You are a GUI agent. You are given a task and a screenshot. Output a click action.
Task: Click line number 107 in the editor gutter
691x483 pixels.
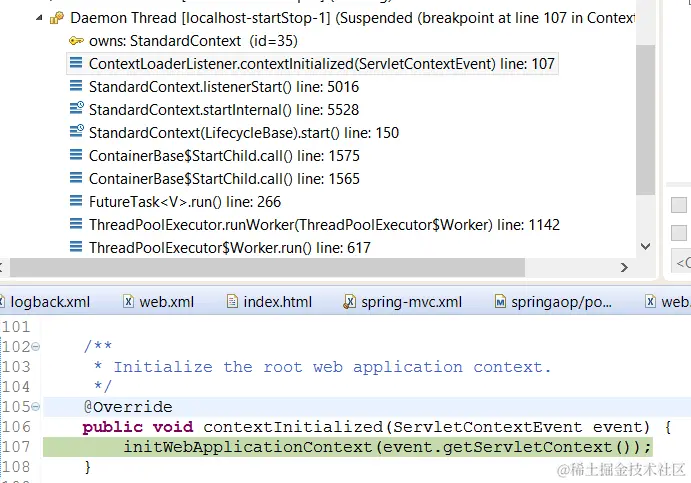(x=16, y=447)
